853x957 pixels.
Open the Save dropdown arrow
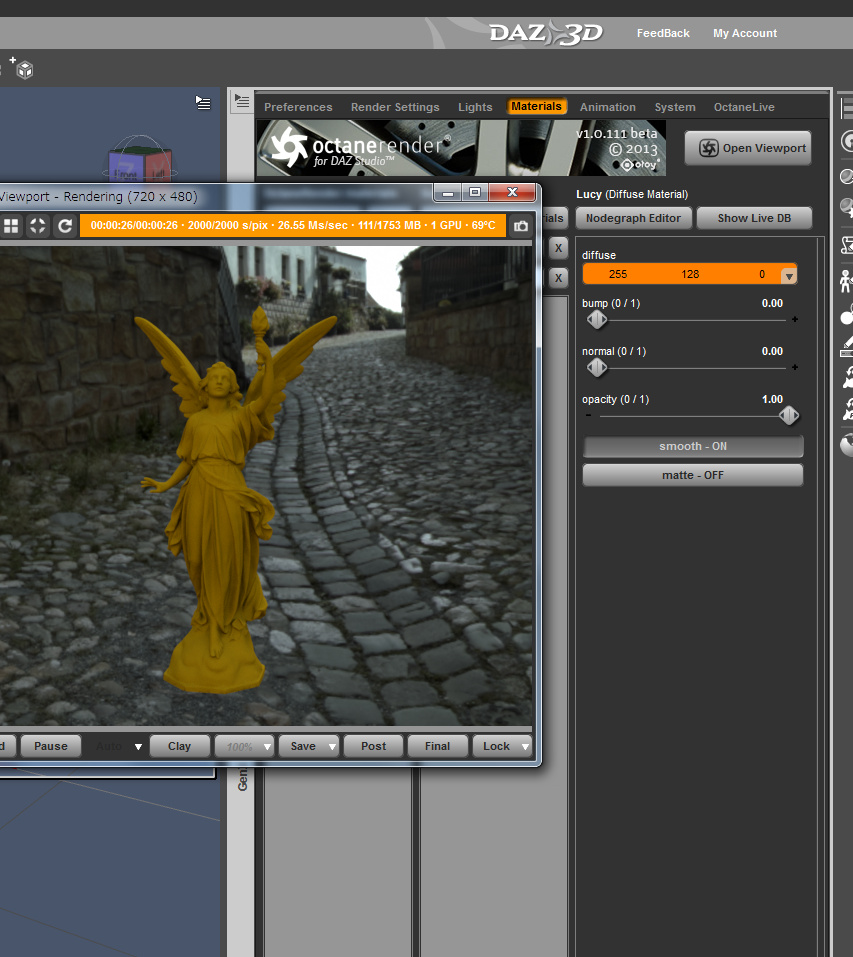332,746
